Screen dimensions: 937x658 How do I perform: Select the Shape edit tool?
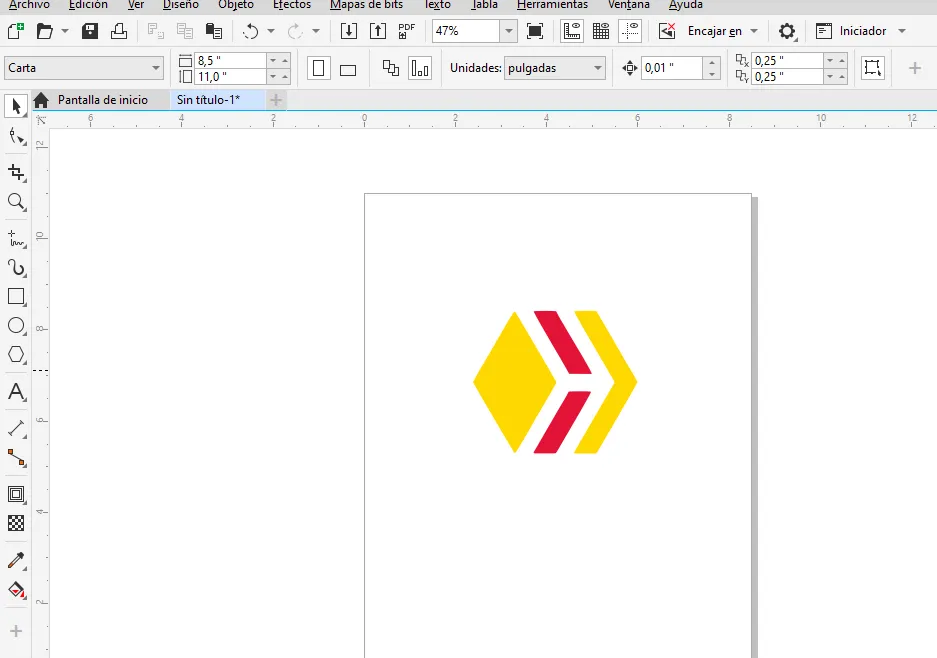pos(17,137)
